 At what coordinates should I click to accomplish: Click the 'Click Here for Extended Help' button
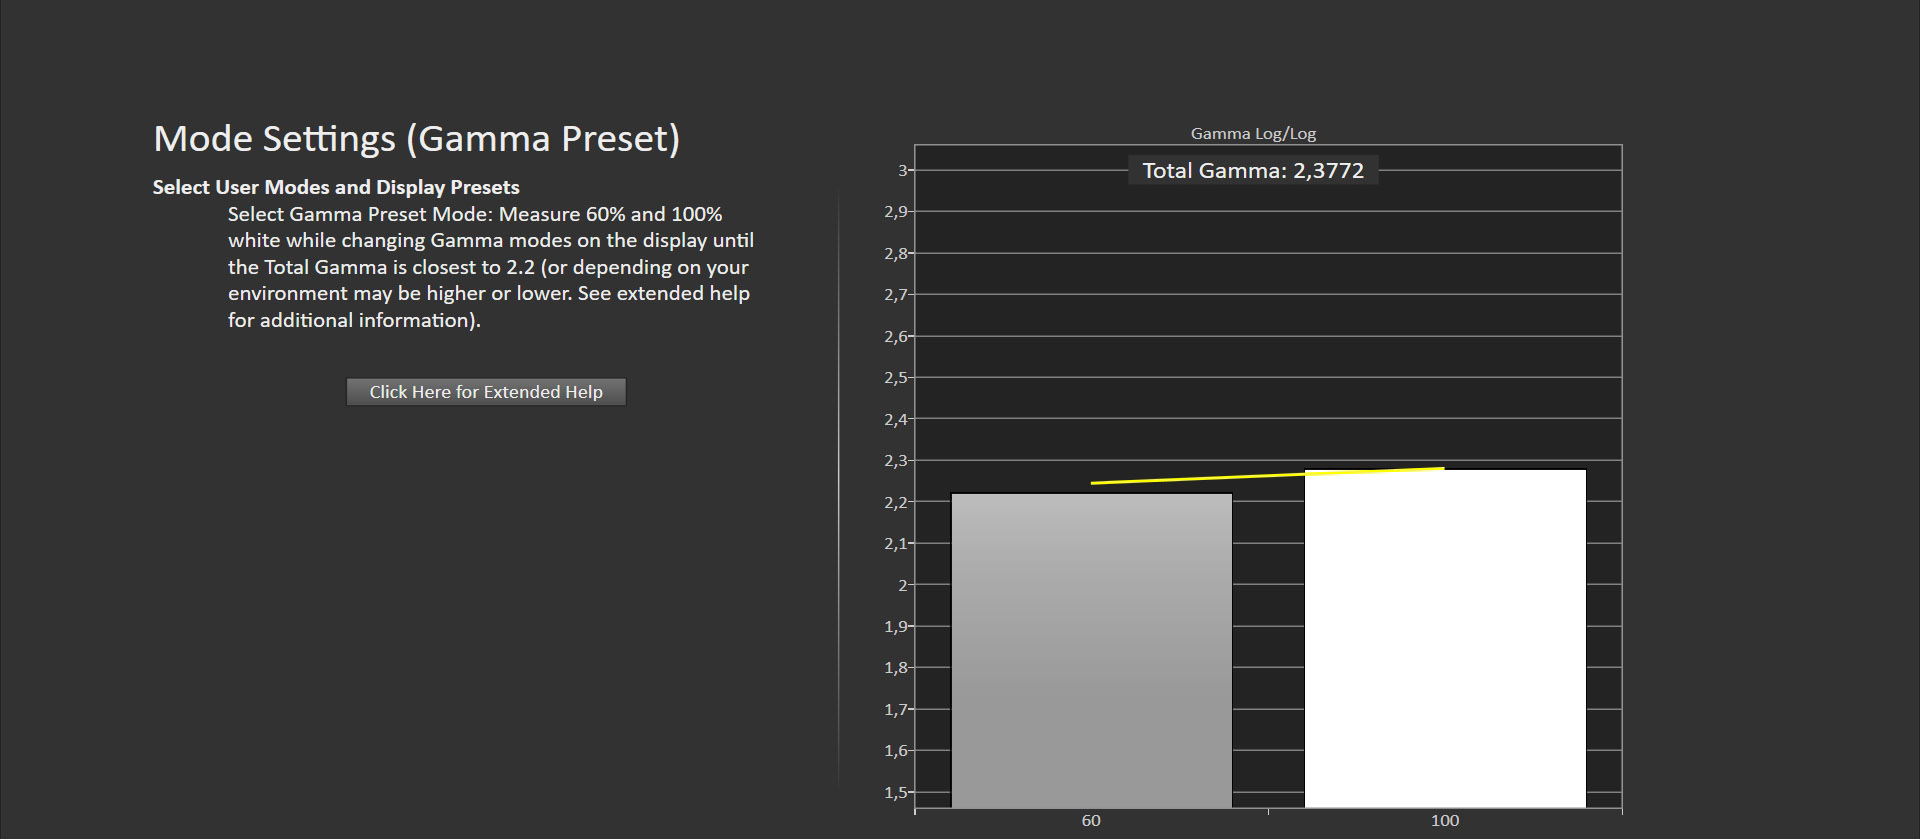pos(486,392)
